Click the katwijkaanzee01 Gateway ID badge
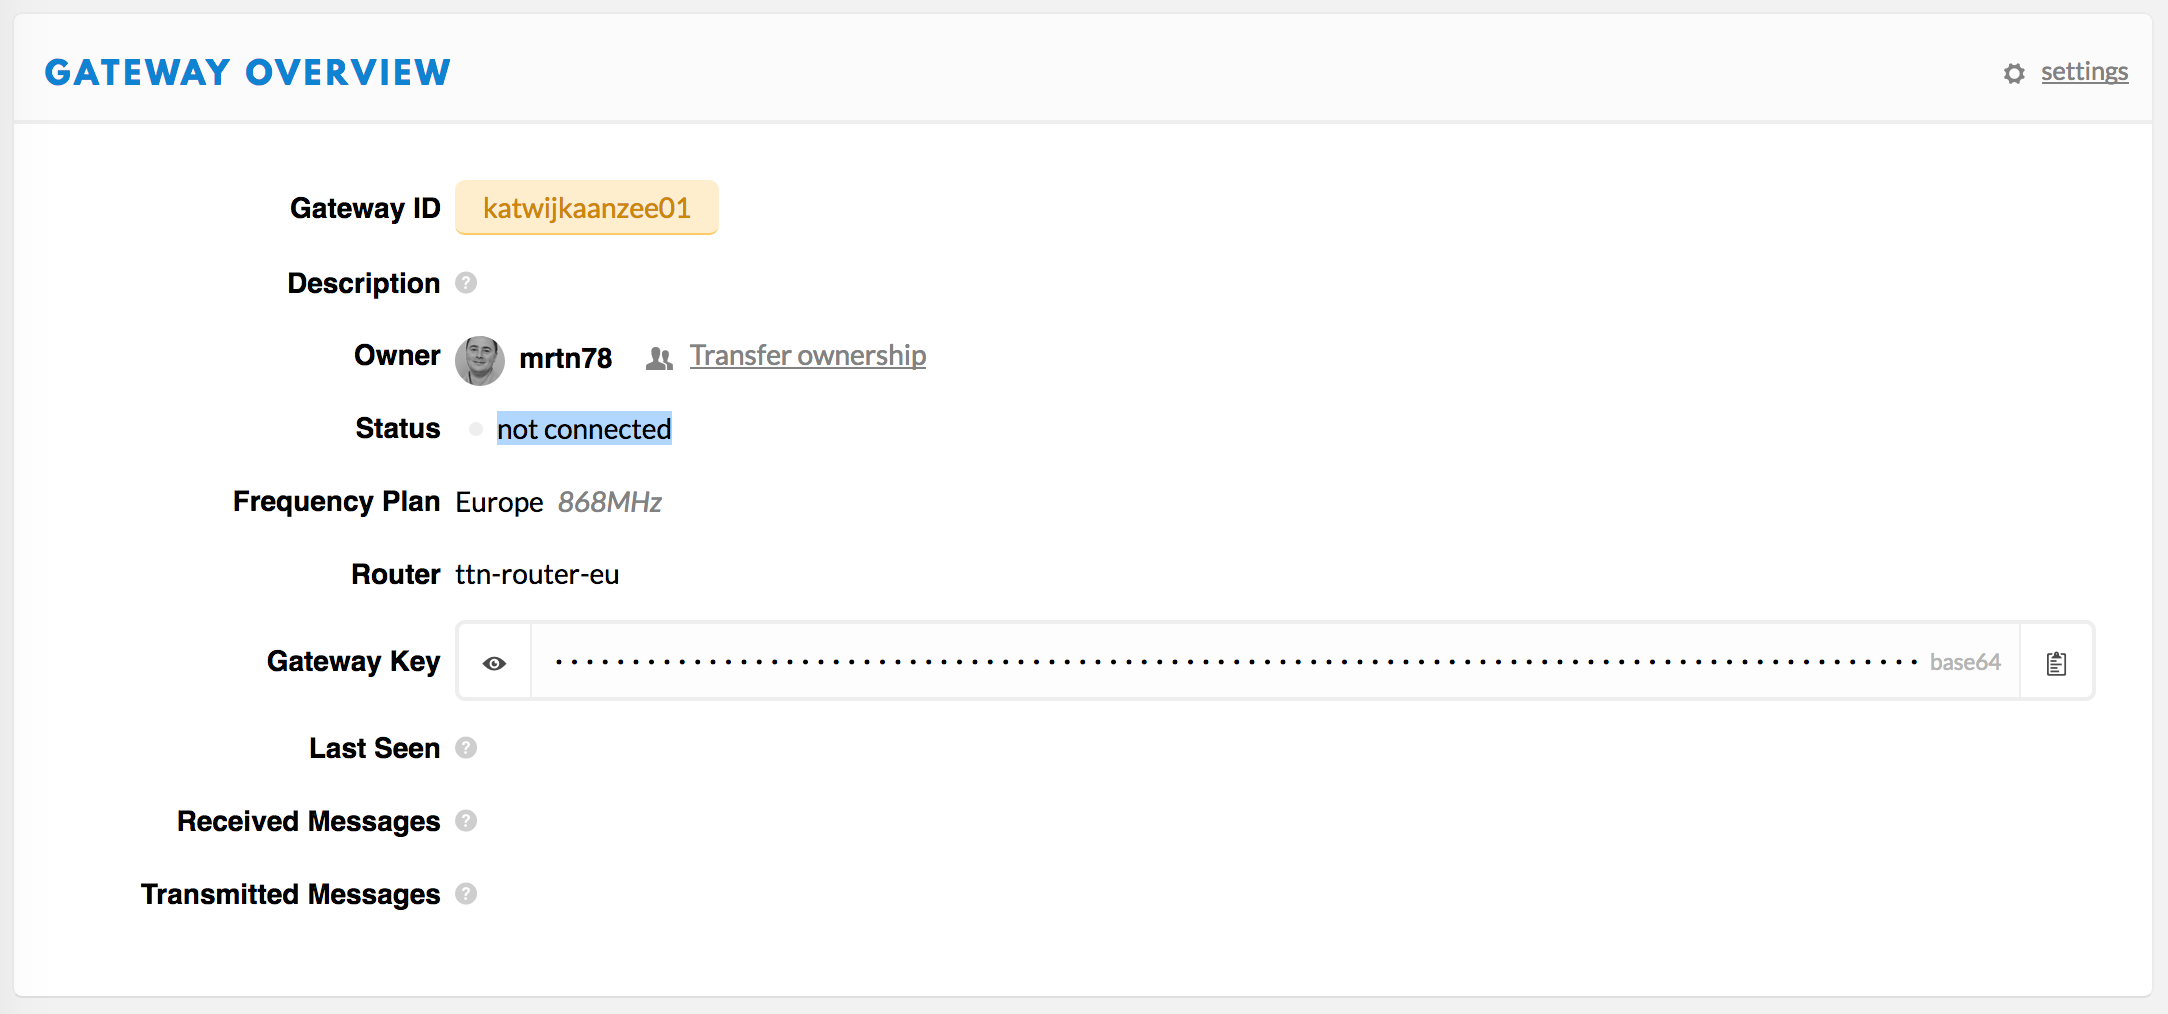Image resolution: width=2168 pixels, height=1014 pixels. coord(587,208)
